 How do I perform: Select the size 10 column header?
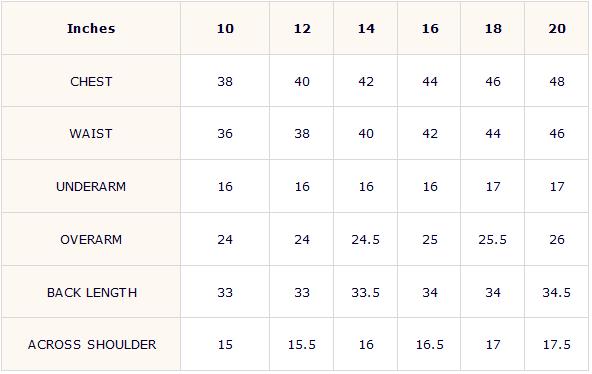coord(225,29)
